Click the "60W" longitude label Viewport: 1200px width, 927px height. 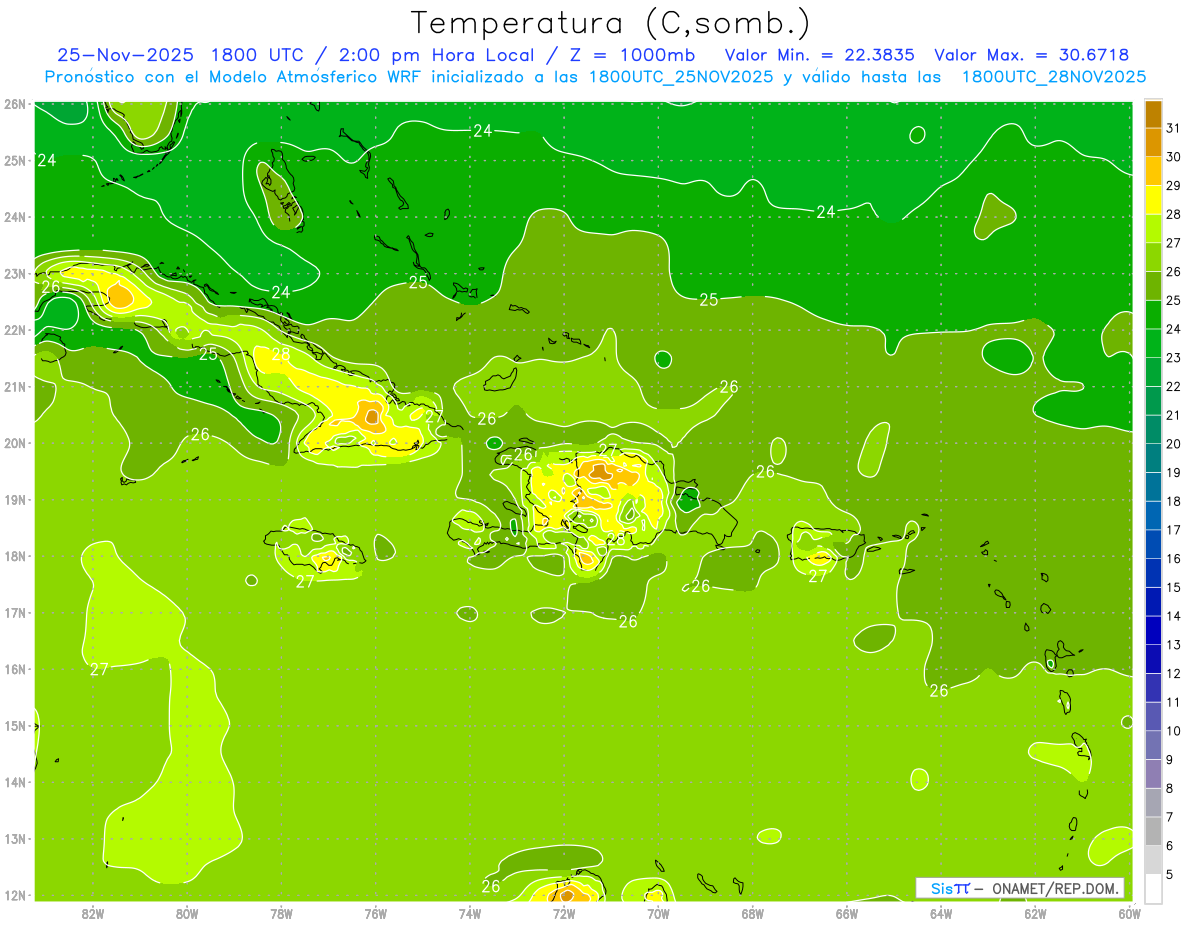1130,912
